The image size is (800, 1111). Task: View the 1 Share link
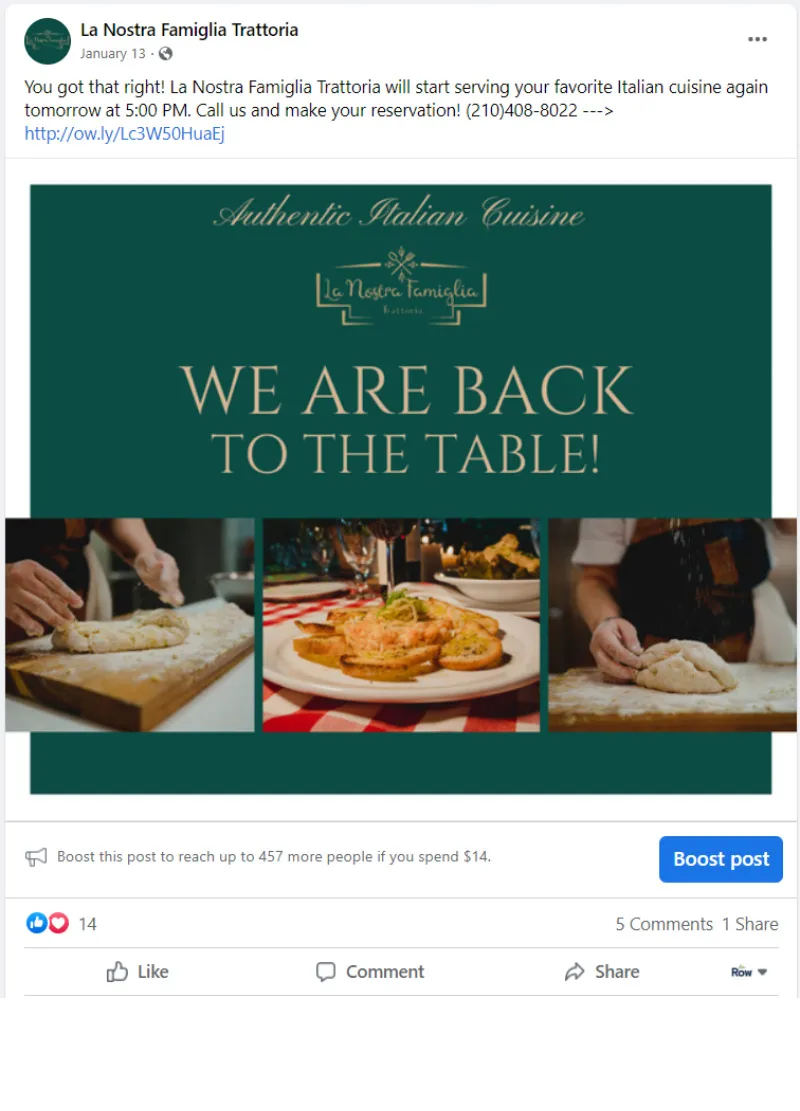pos(750,924)
